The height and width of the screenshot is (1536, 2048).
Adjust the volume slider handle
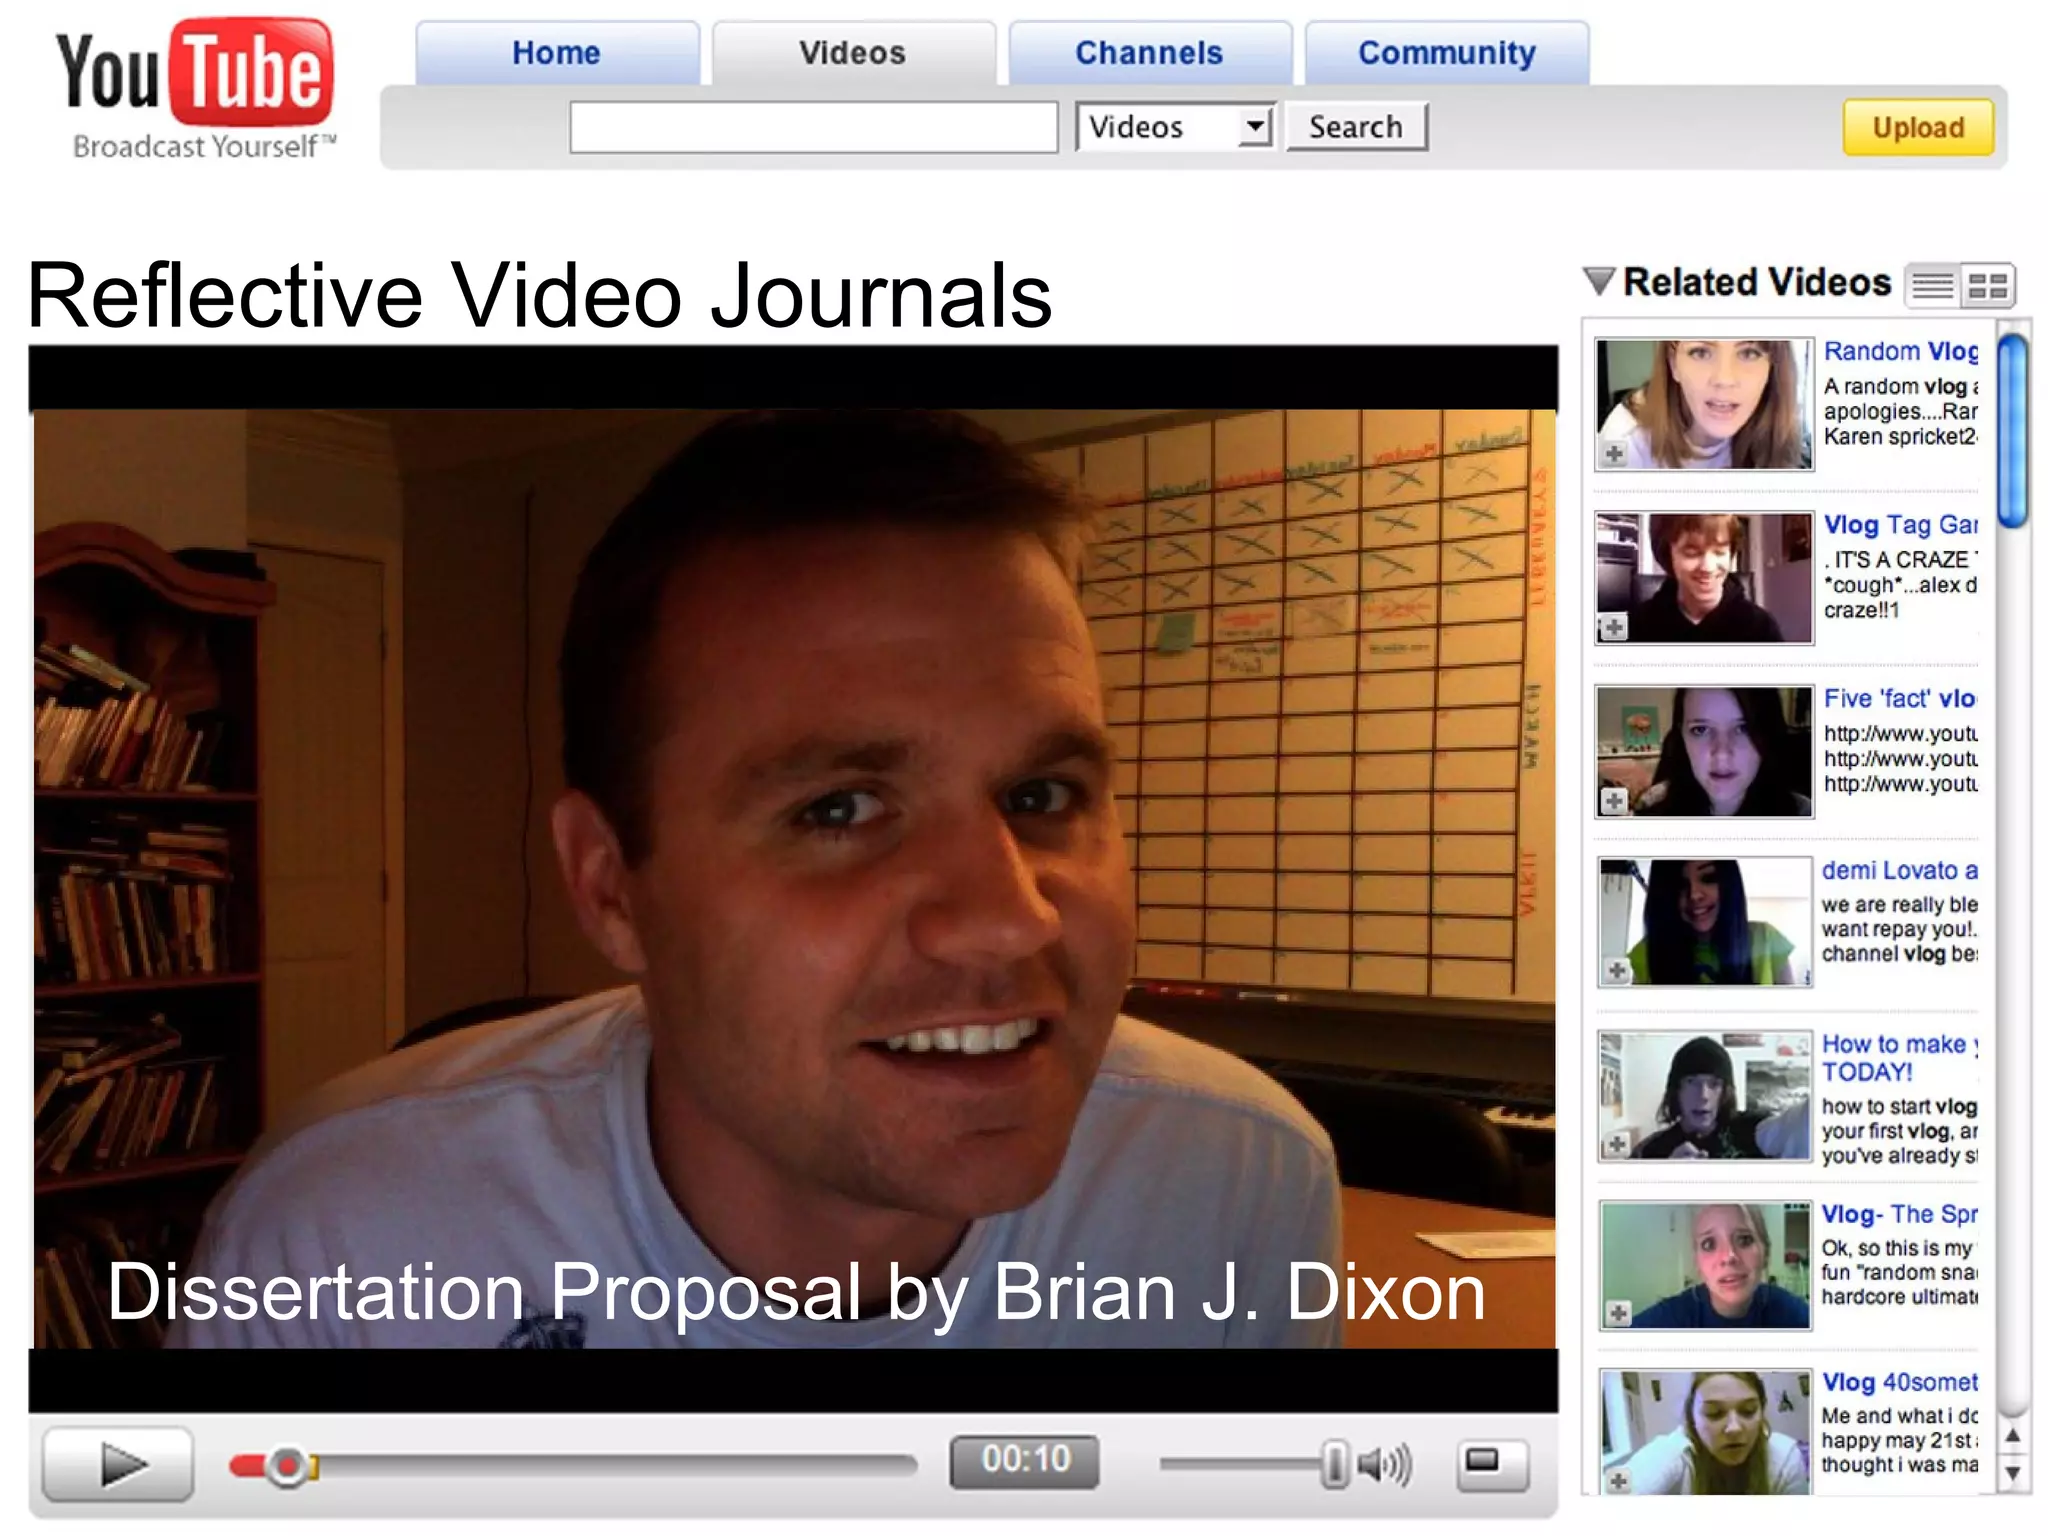click(1335, 1465)
